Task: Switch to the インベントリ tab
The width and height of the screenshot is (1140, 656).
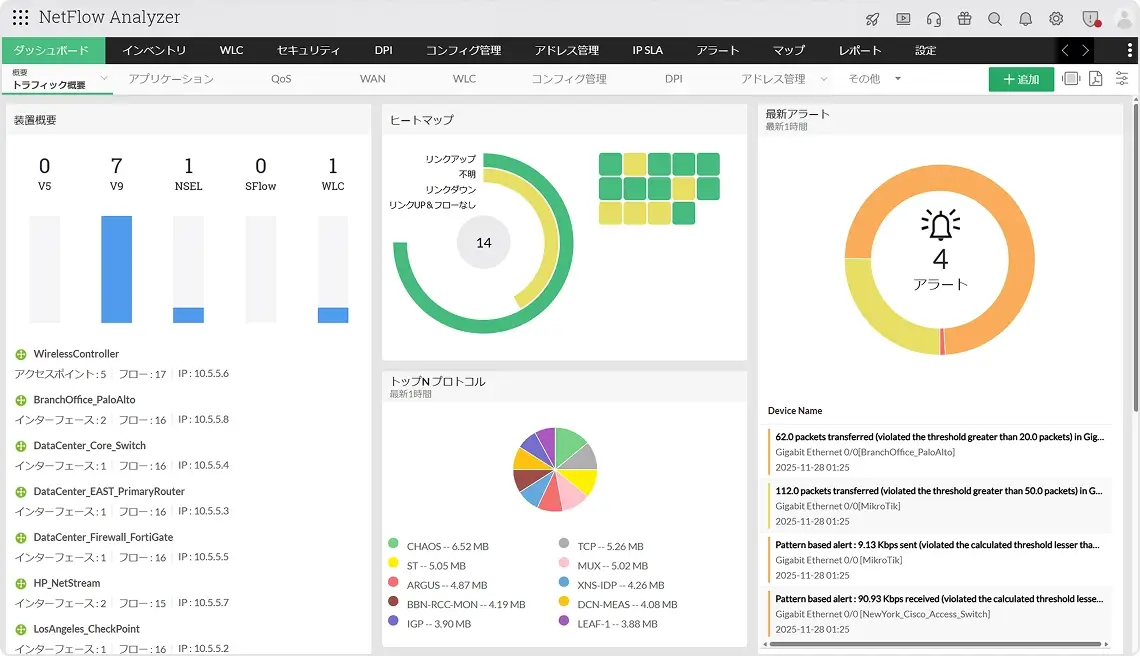Action: coord(154,50)
